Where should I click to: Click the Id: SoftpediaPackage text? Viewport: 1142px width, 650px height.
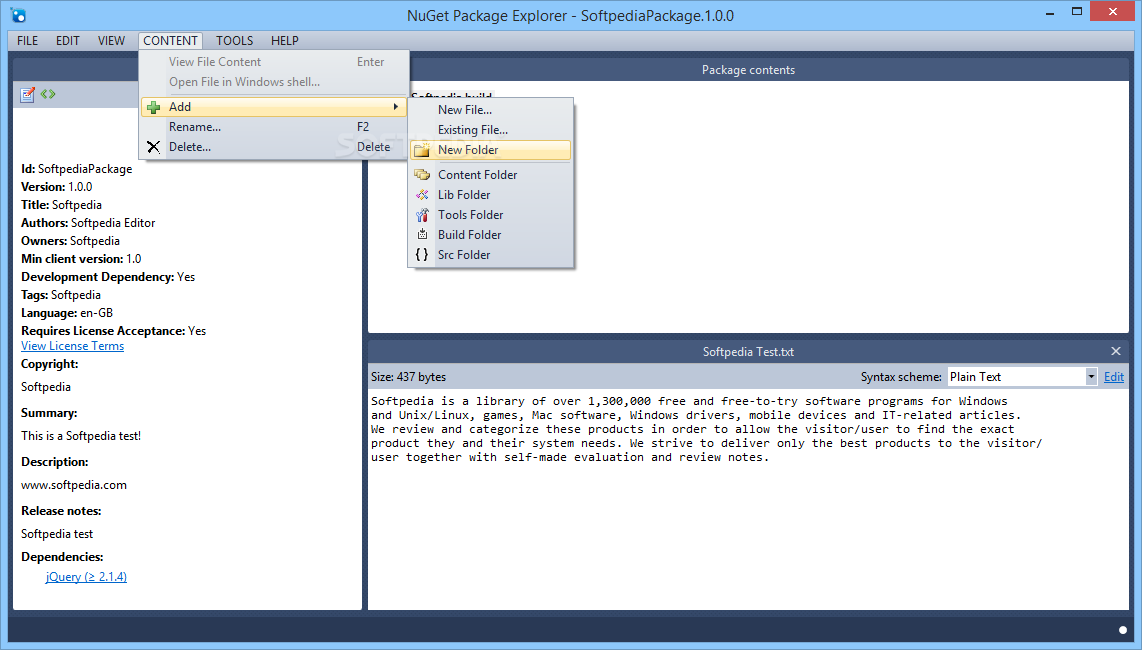[x=76, y=169]
